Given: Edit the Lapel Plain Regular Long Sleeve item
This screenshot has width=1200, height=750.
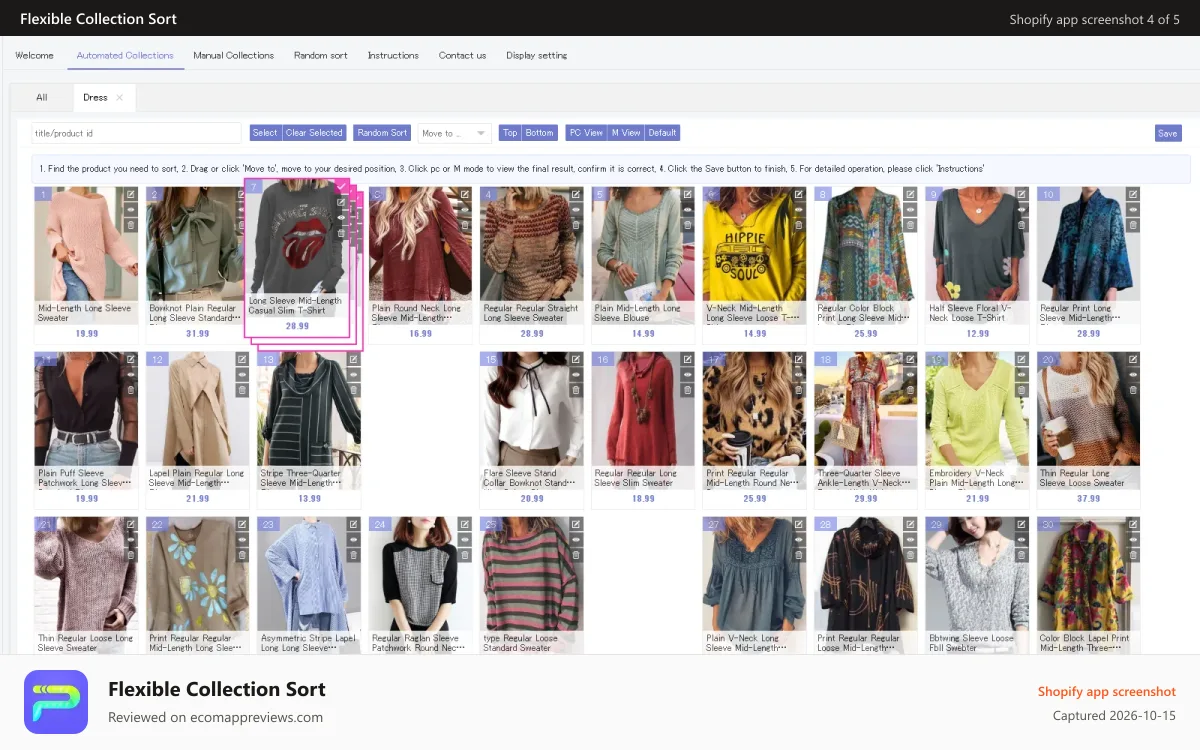Looking at the screenshot, I should point(242,359).
